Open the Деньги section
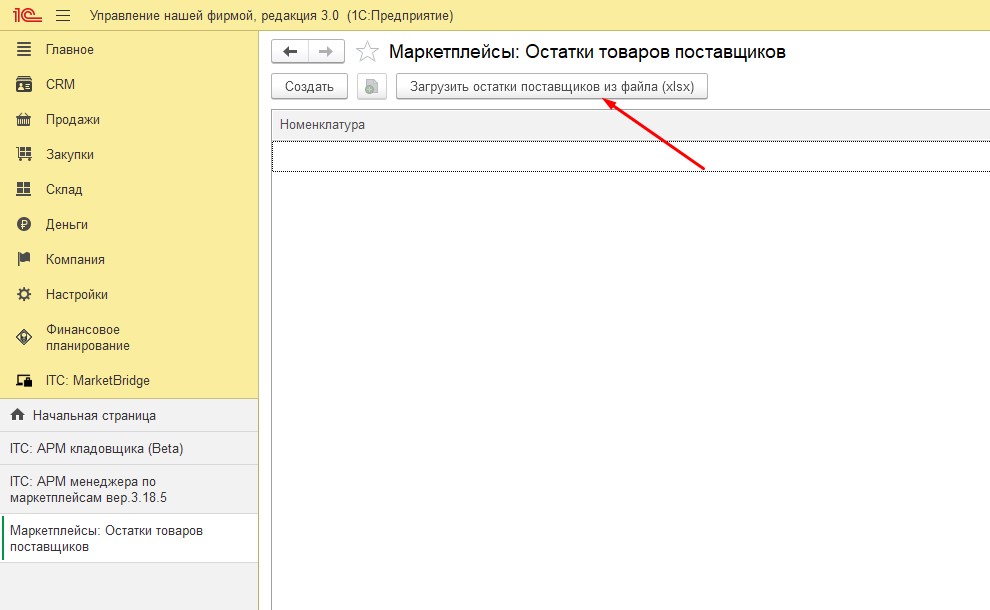990x610 pixels. (66, 224)
